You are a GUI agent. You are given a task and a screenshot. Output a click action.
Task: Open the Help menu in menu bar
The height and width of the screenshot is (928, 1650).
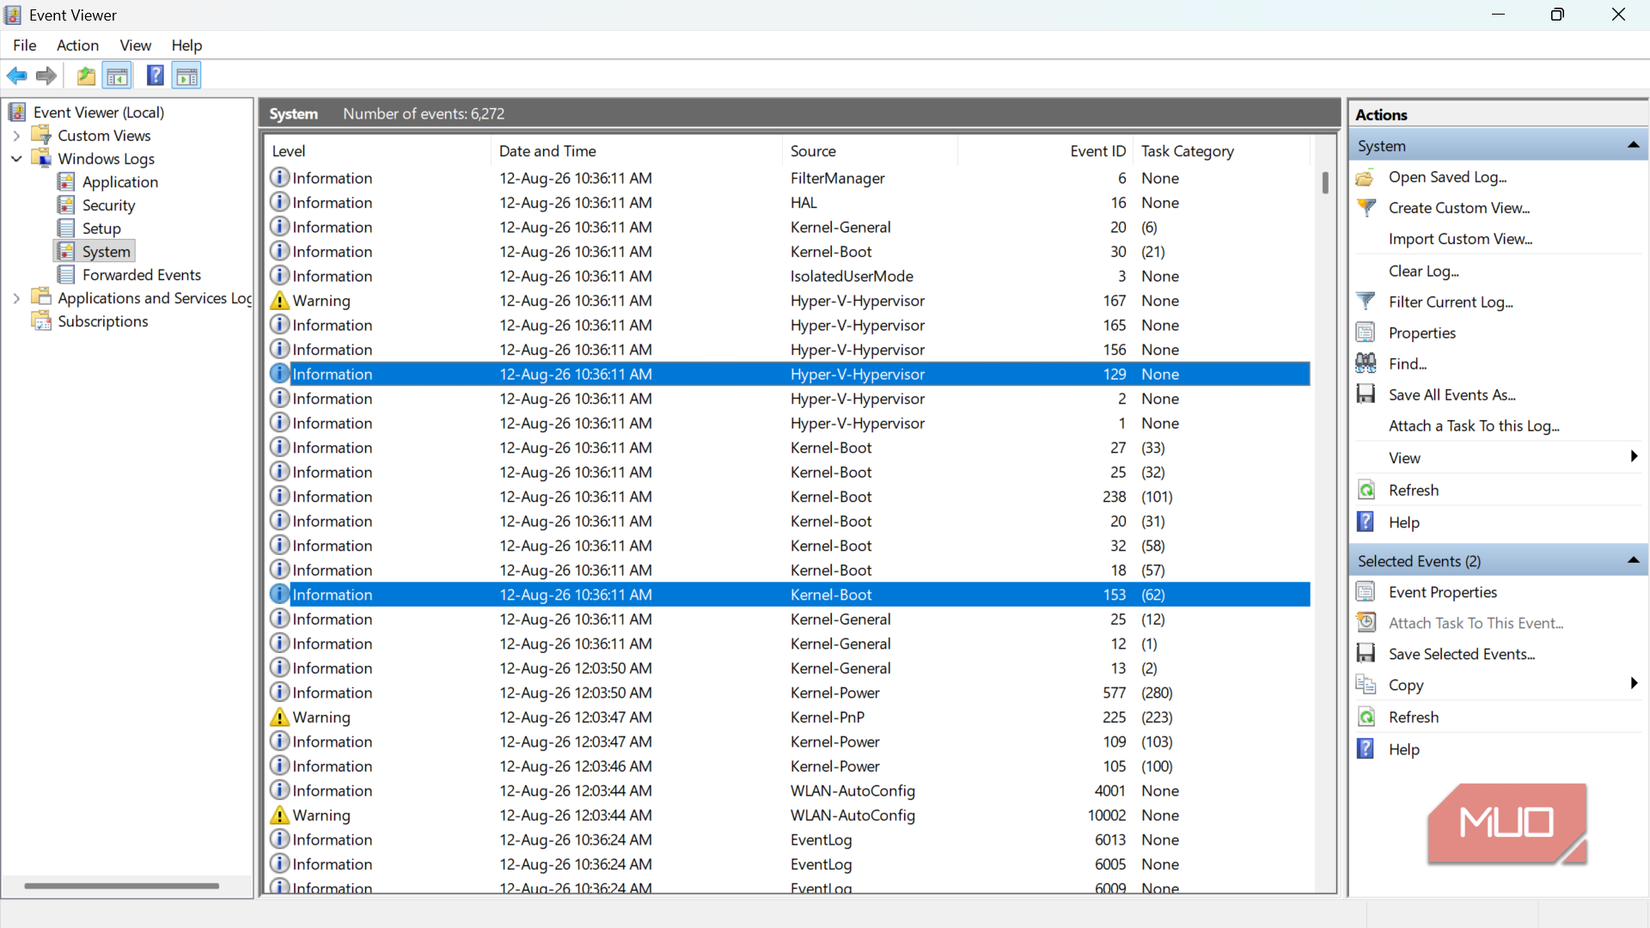pyautogui.click(x=186, y=45)
